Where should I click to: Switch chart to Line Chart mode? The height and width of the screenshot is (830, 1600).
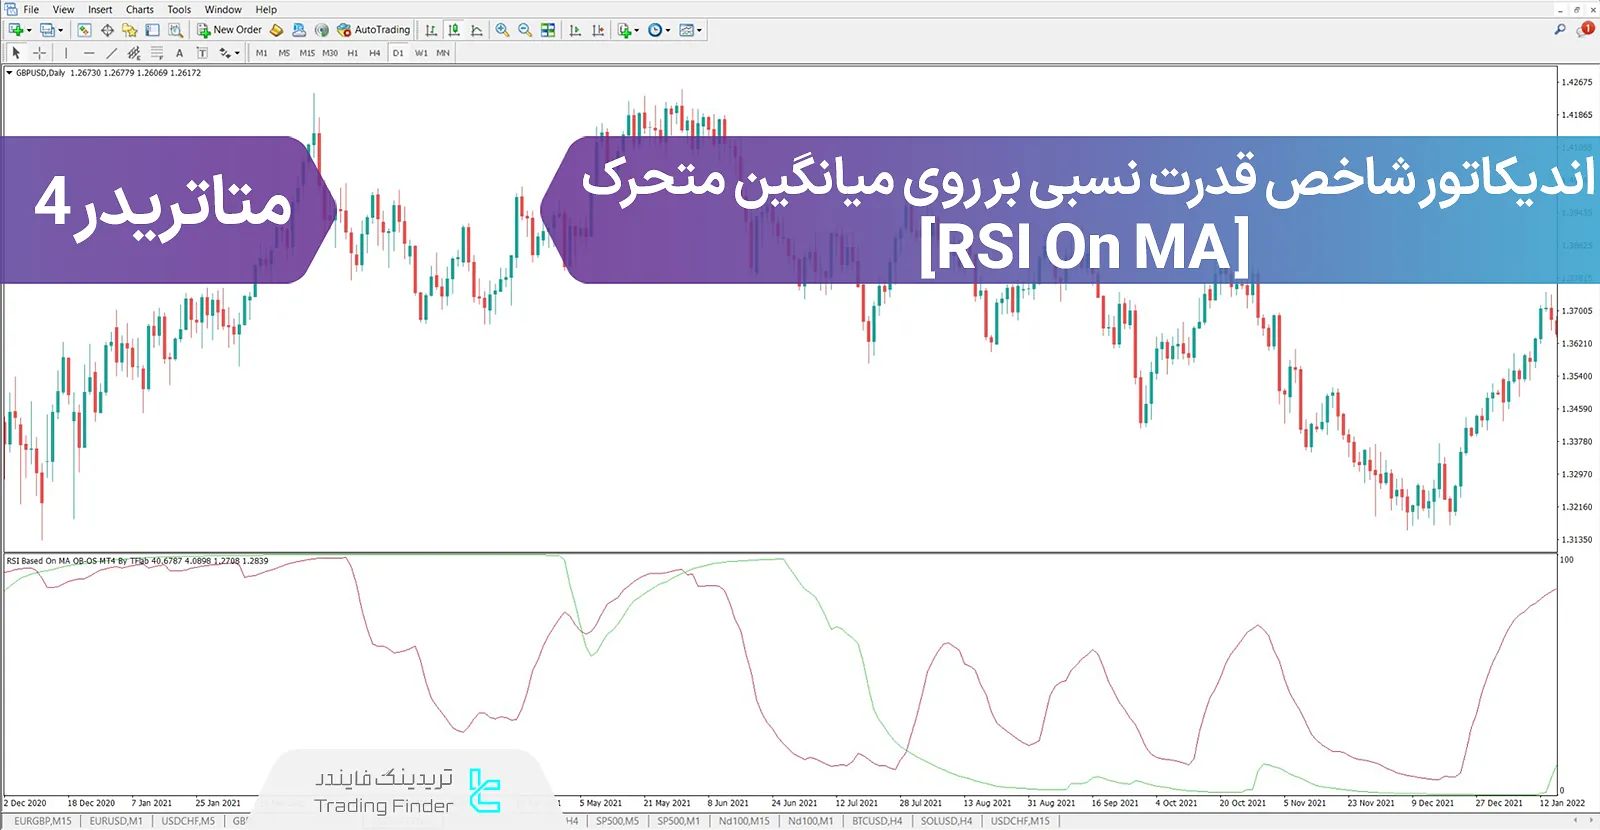click(477, 30)
